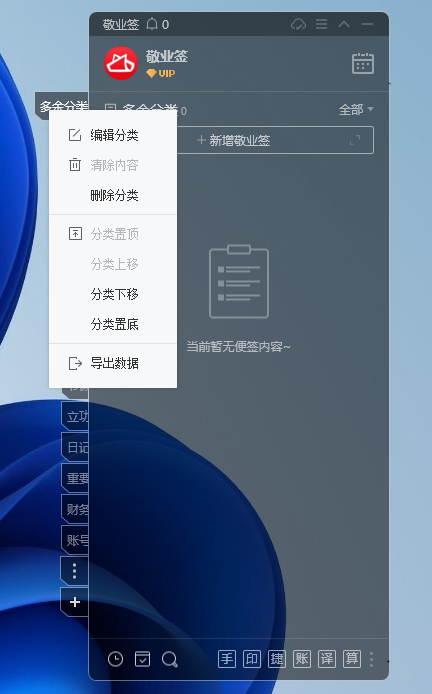Click 分类置顶 menu entry
432x694 pixels.
[x=113, y=234]
